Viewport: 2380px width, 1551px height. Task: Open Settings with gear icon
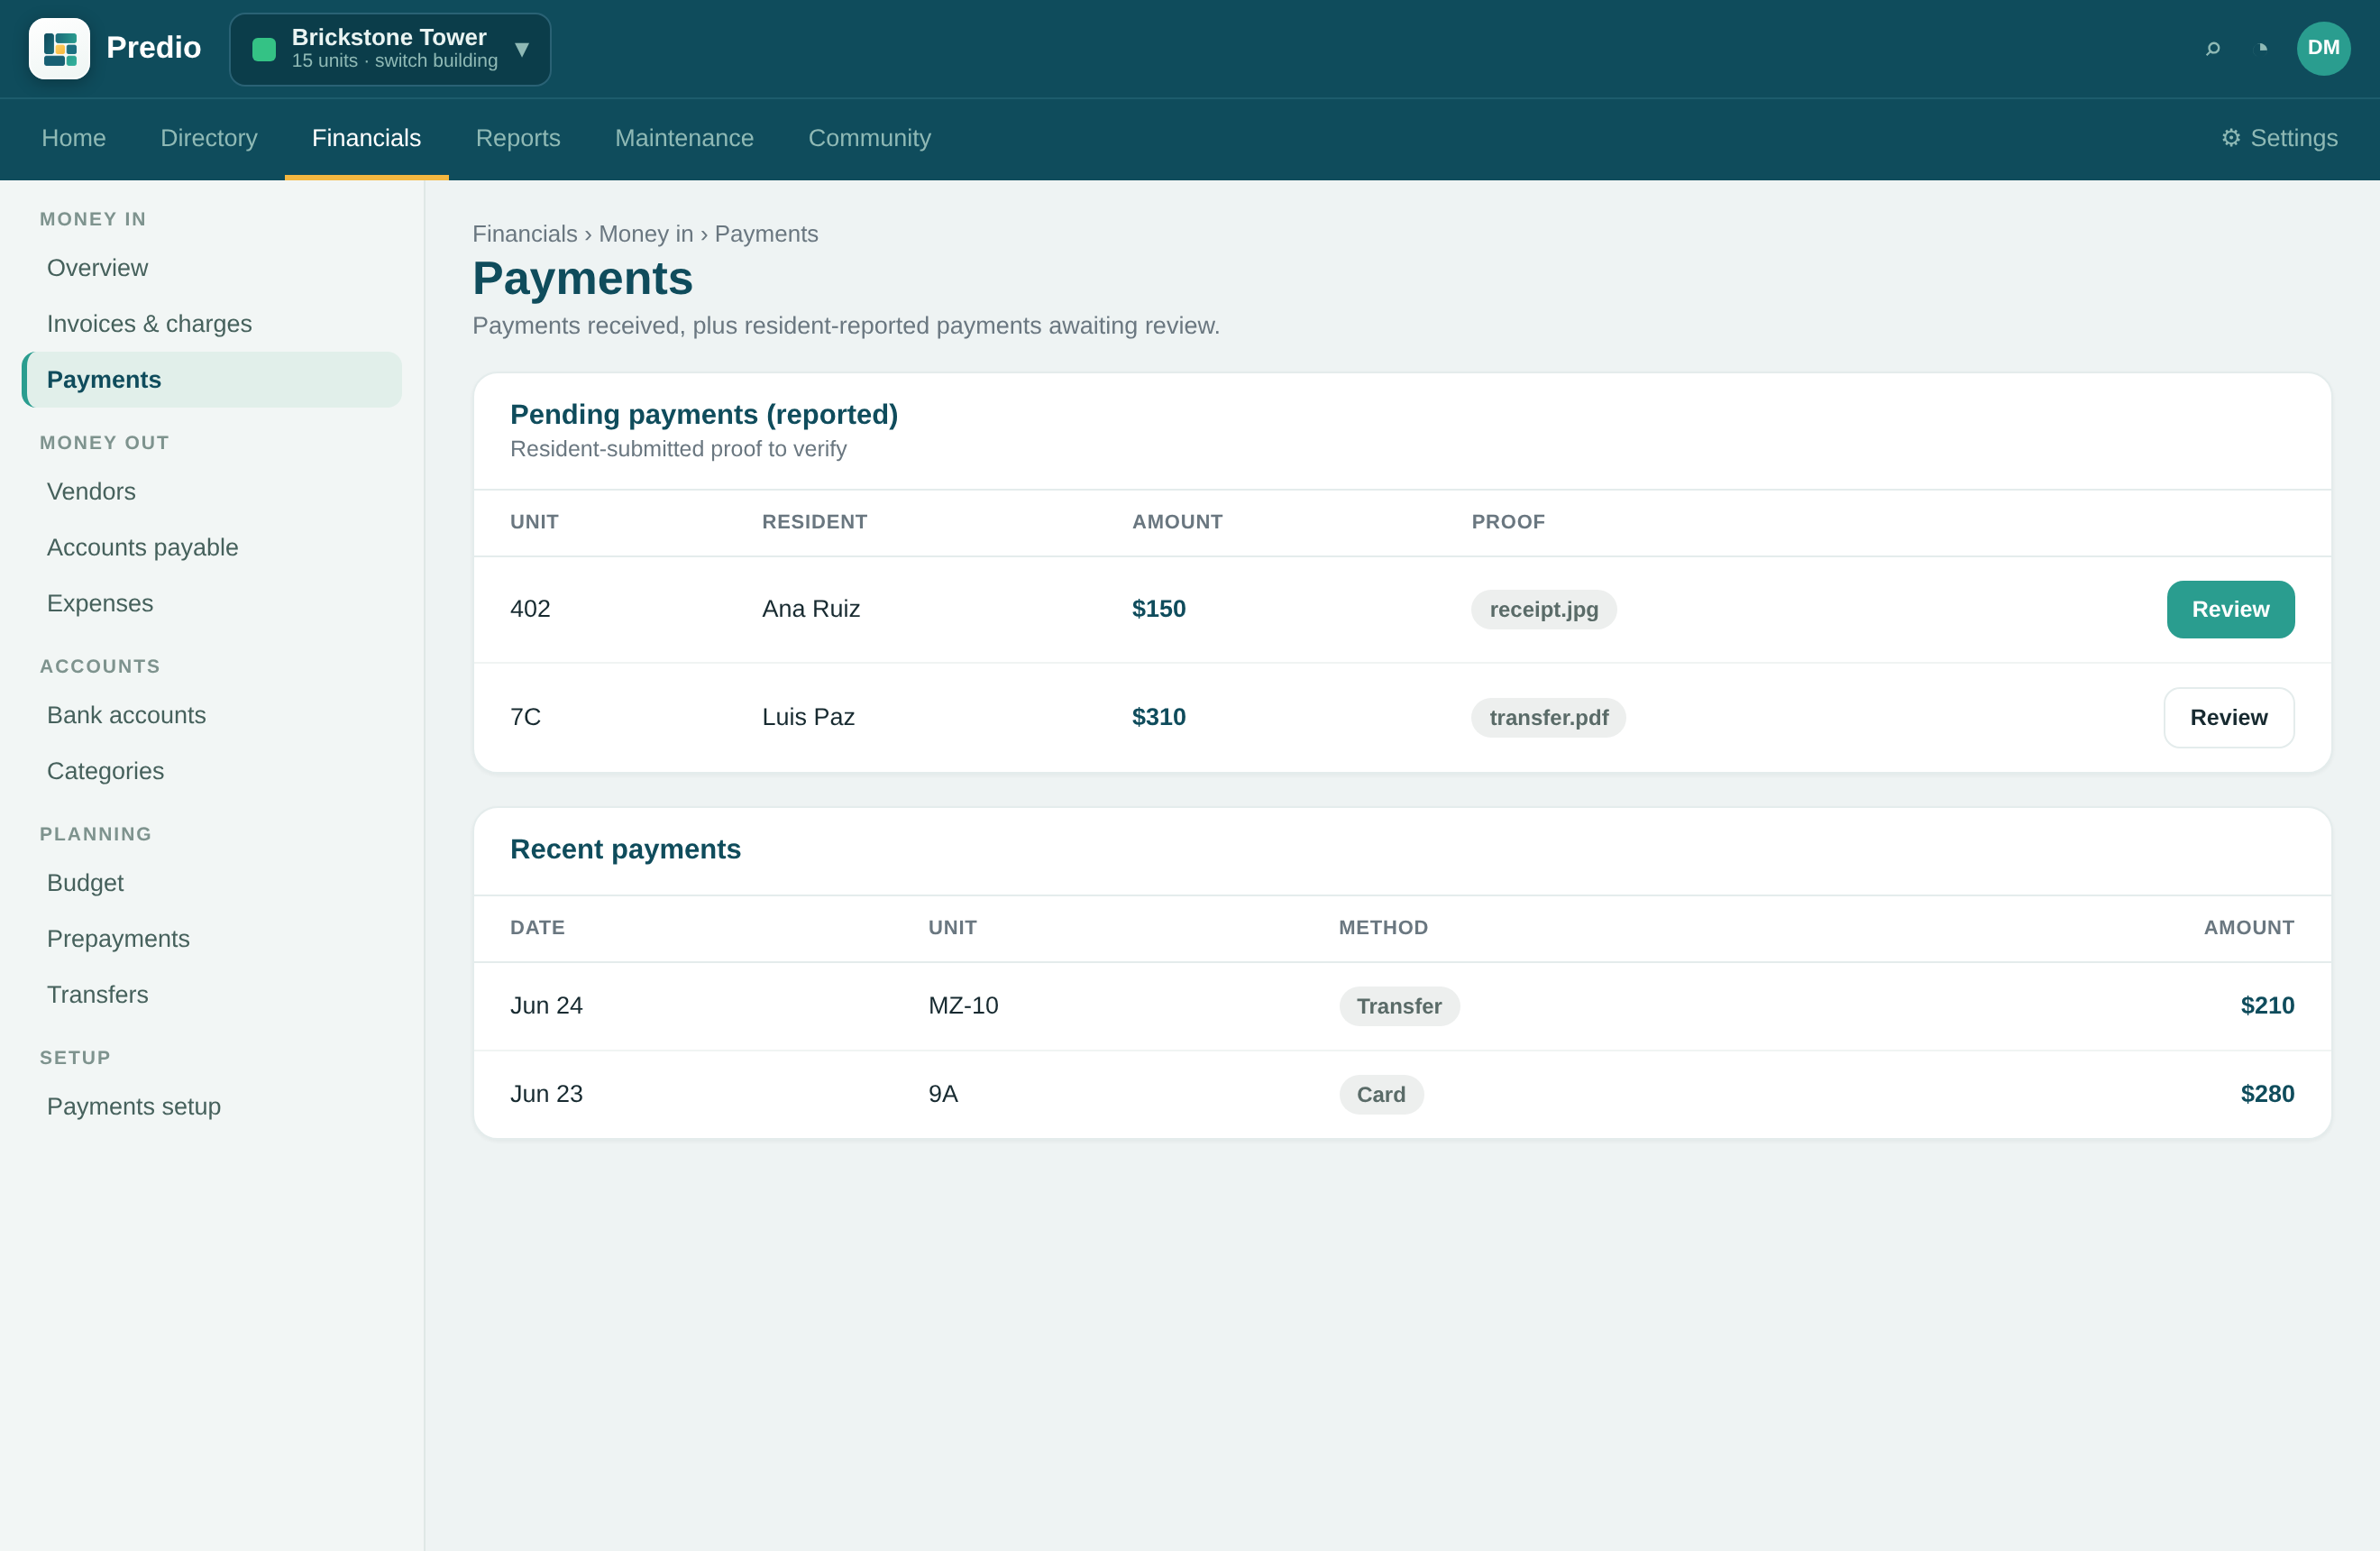(x=2279, y=138)
